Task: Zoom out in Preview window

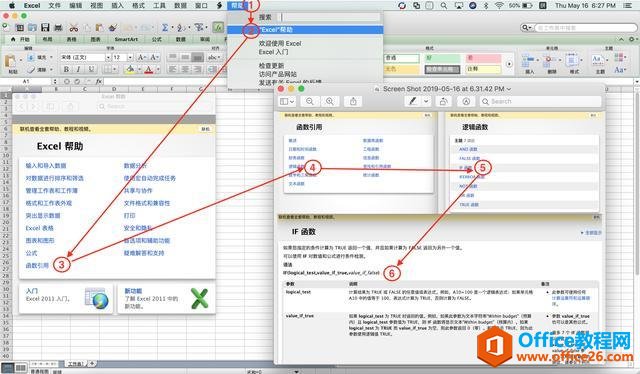Action: pyautogui.click(x=310, y=101)
